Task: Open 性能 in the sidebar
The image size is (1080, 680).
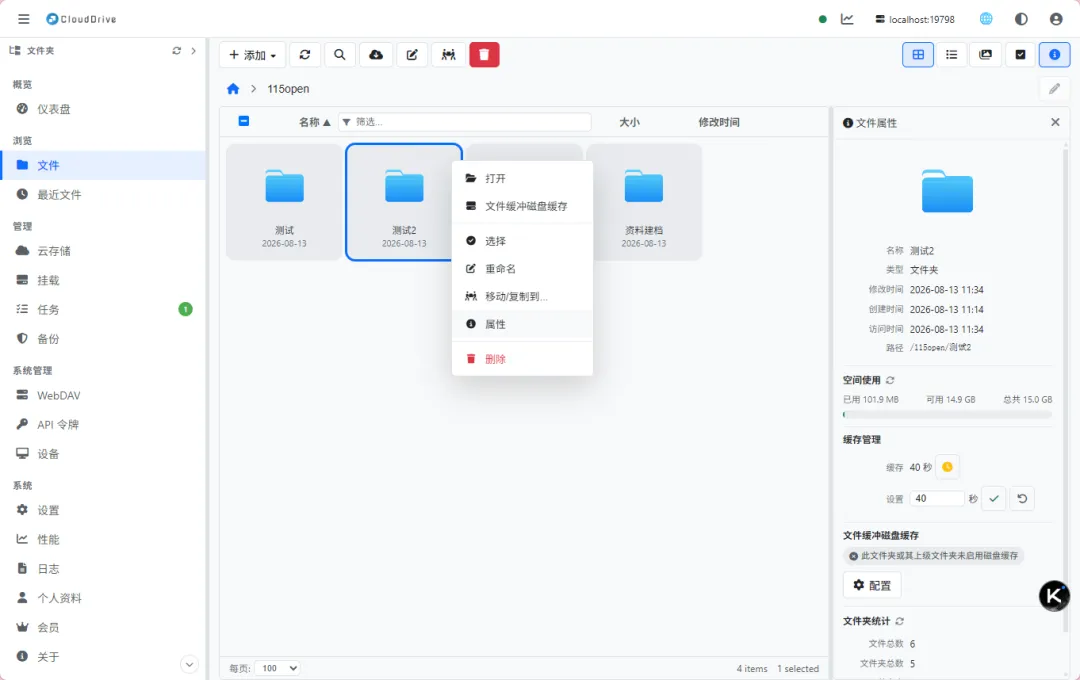Action: tap(103, 539)
